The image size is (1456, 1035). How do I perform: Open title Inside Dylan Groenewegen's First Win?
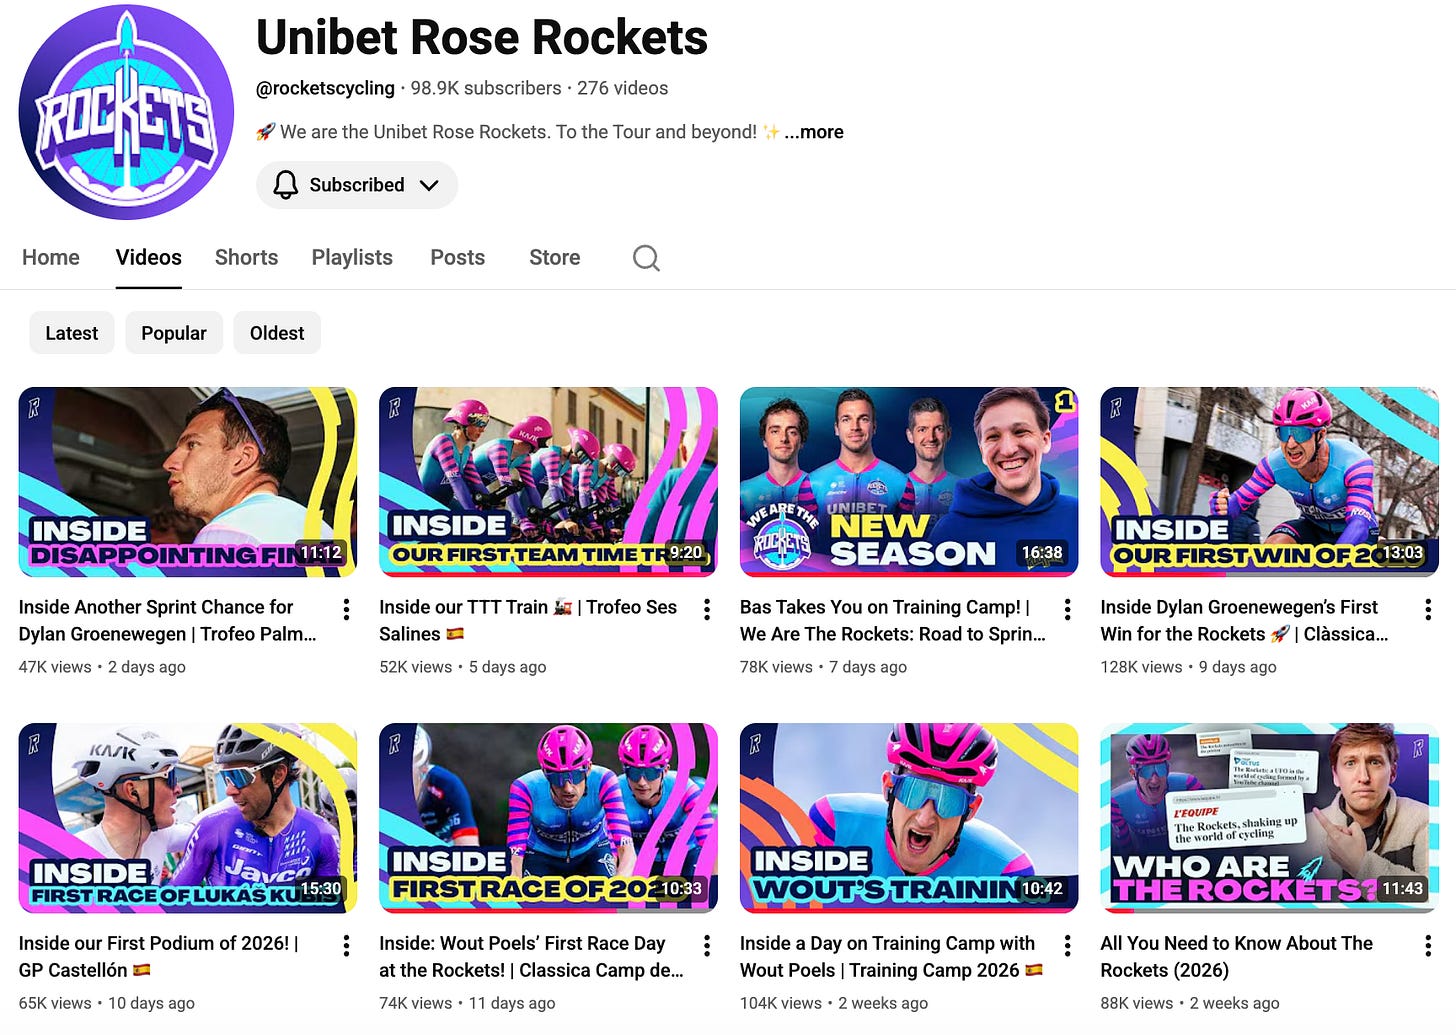pos(1244,620)
